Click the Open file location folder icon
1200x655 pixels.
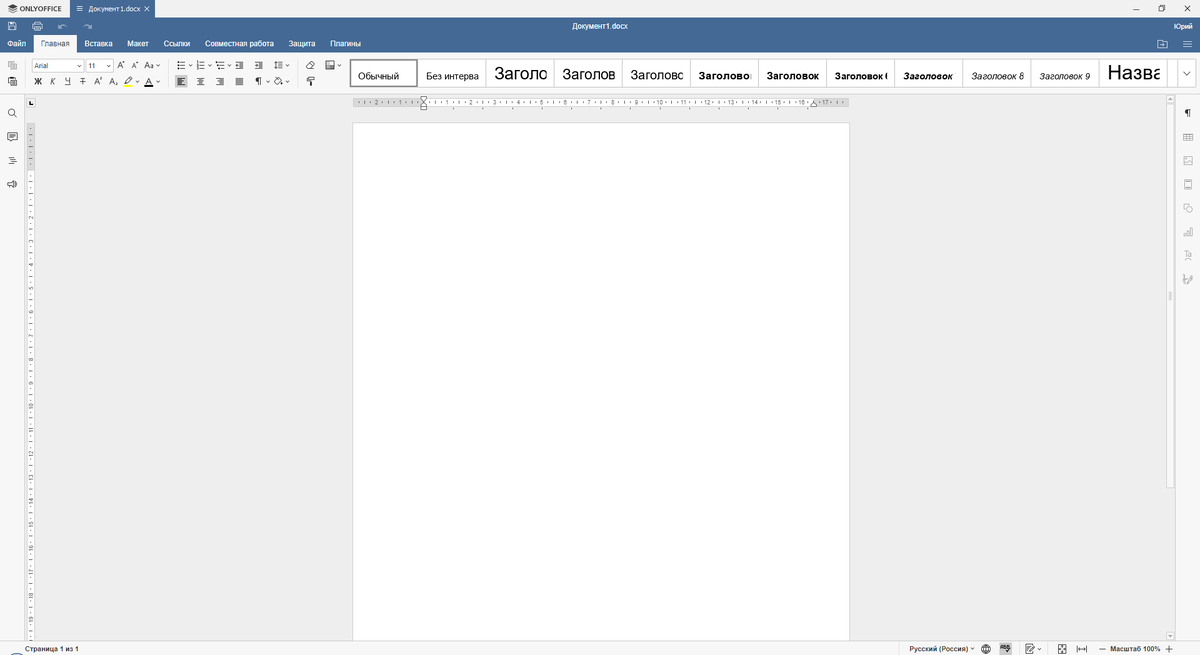(x=1162, y=44)
